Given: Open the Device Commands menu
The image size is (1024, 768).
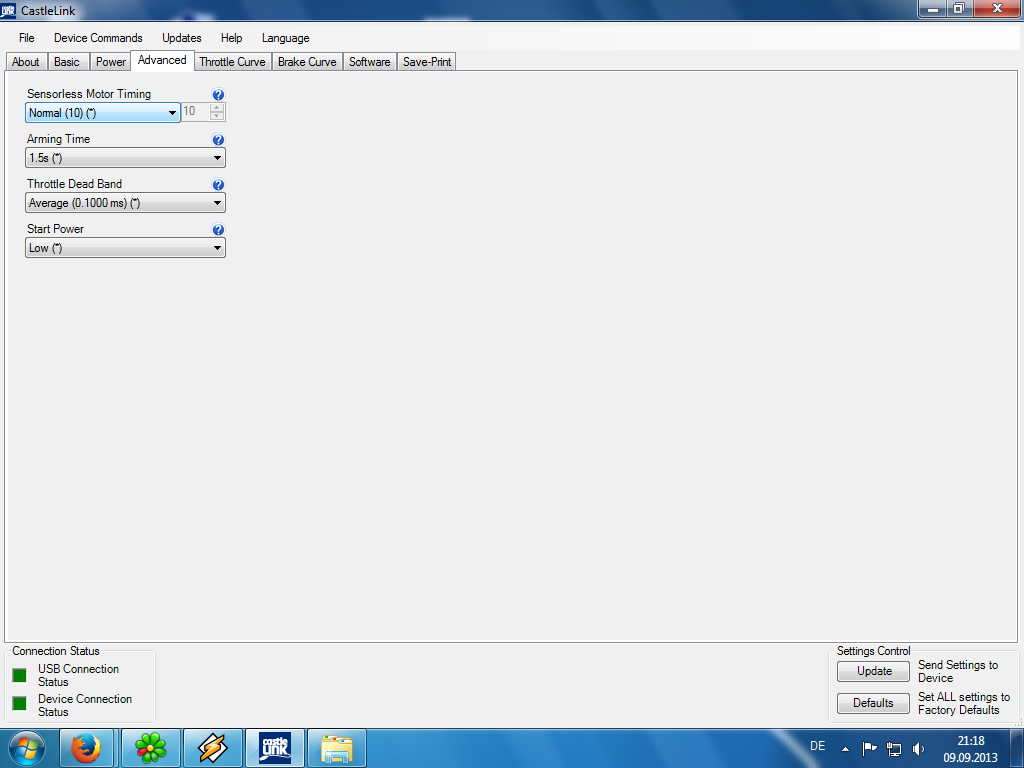Looking at the screenshot, I should [98, 38].
